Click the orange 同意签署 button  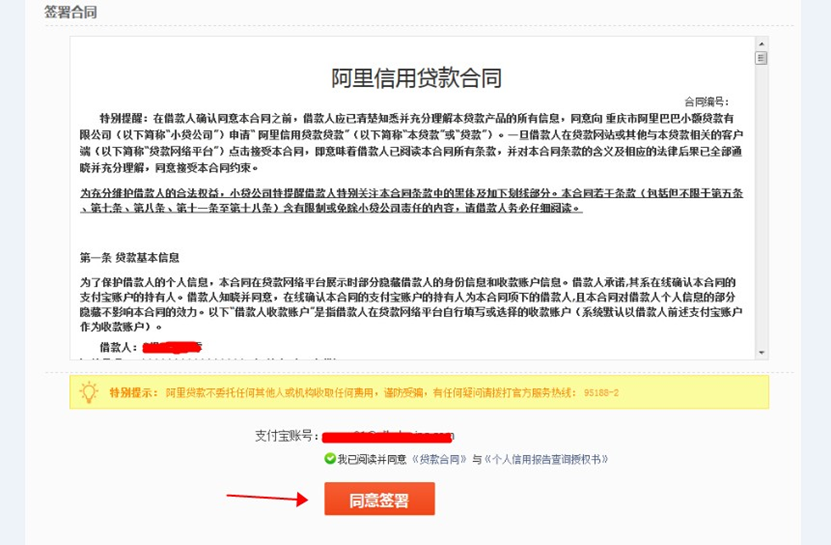tap(379, 498)
